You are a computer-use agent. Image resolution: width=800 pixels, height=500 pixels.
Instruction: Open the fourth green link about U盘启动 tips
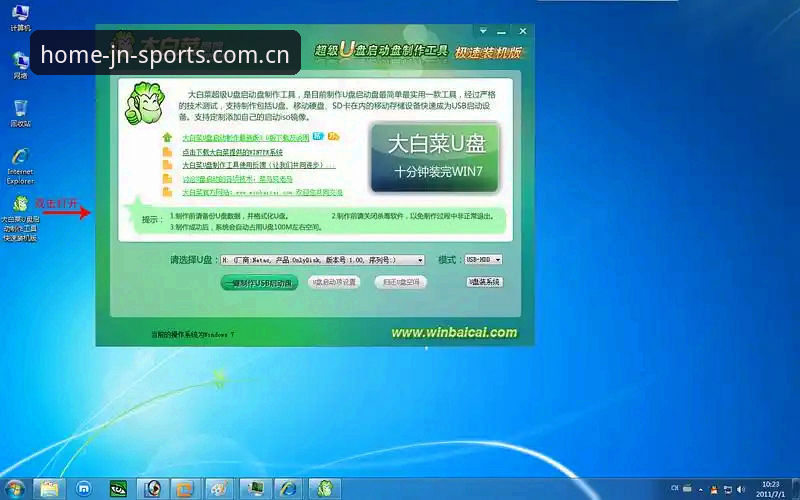237,179
